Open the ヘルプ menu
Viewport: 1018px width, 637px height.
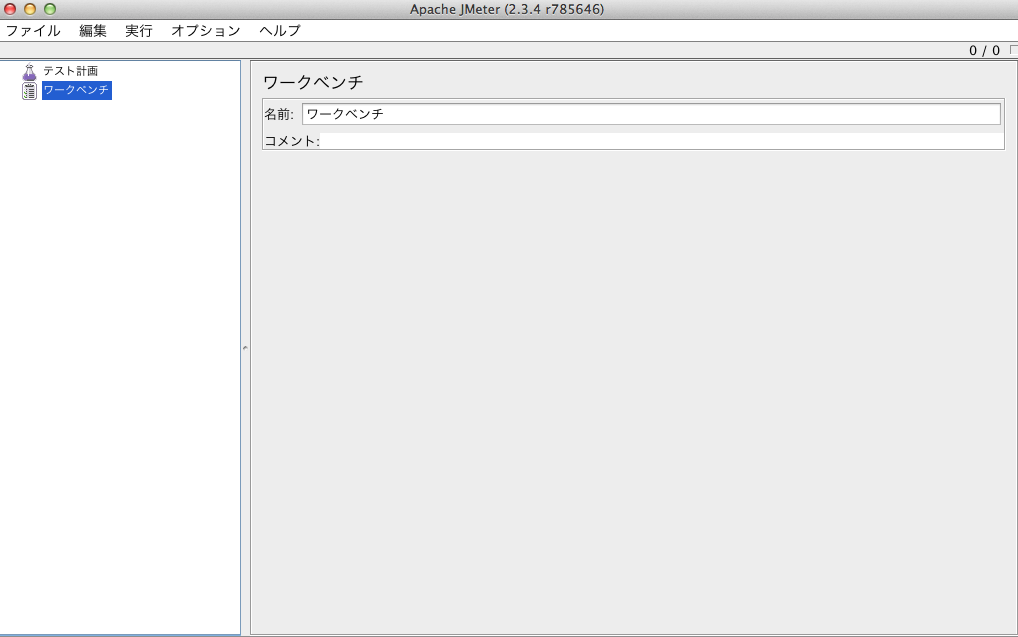click(x=280, y=31)
